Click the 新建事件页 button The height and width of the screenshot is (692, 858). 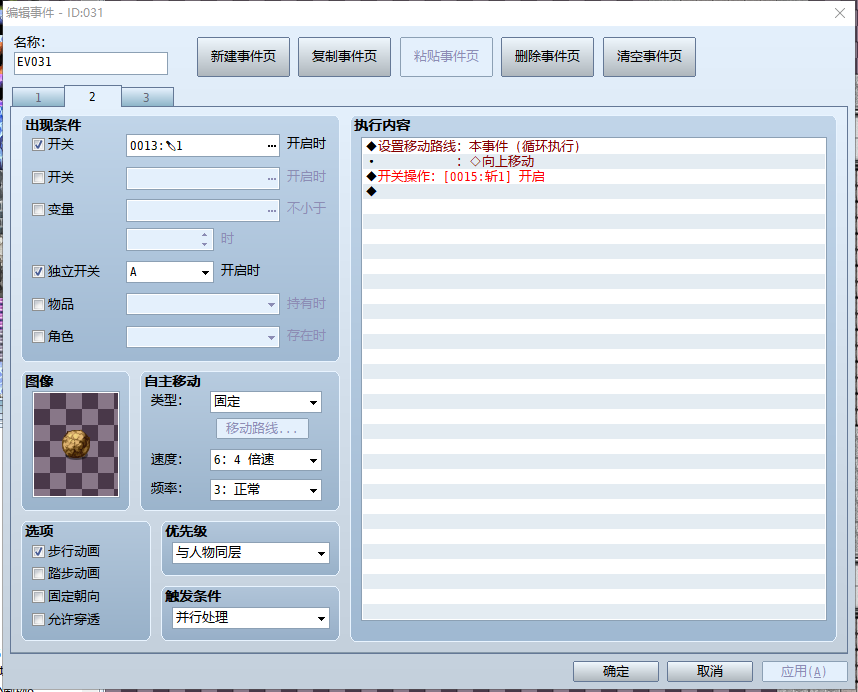tap(243, 57)
